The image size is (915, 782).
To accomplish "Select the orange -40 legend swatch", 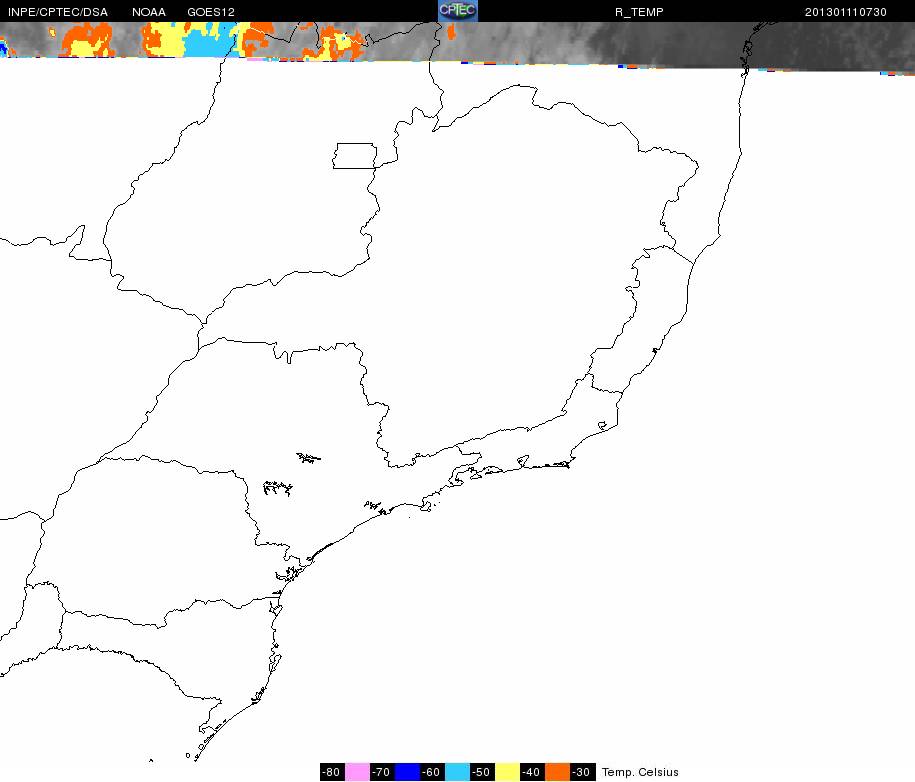I will coord(558,772).
